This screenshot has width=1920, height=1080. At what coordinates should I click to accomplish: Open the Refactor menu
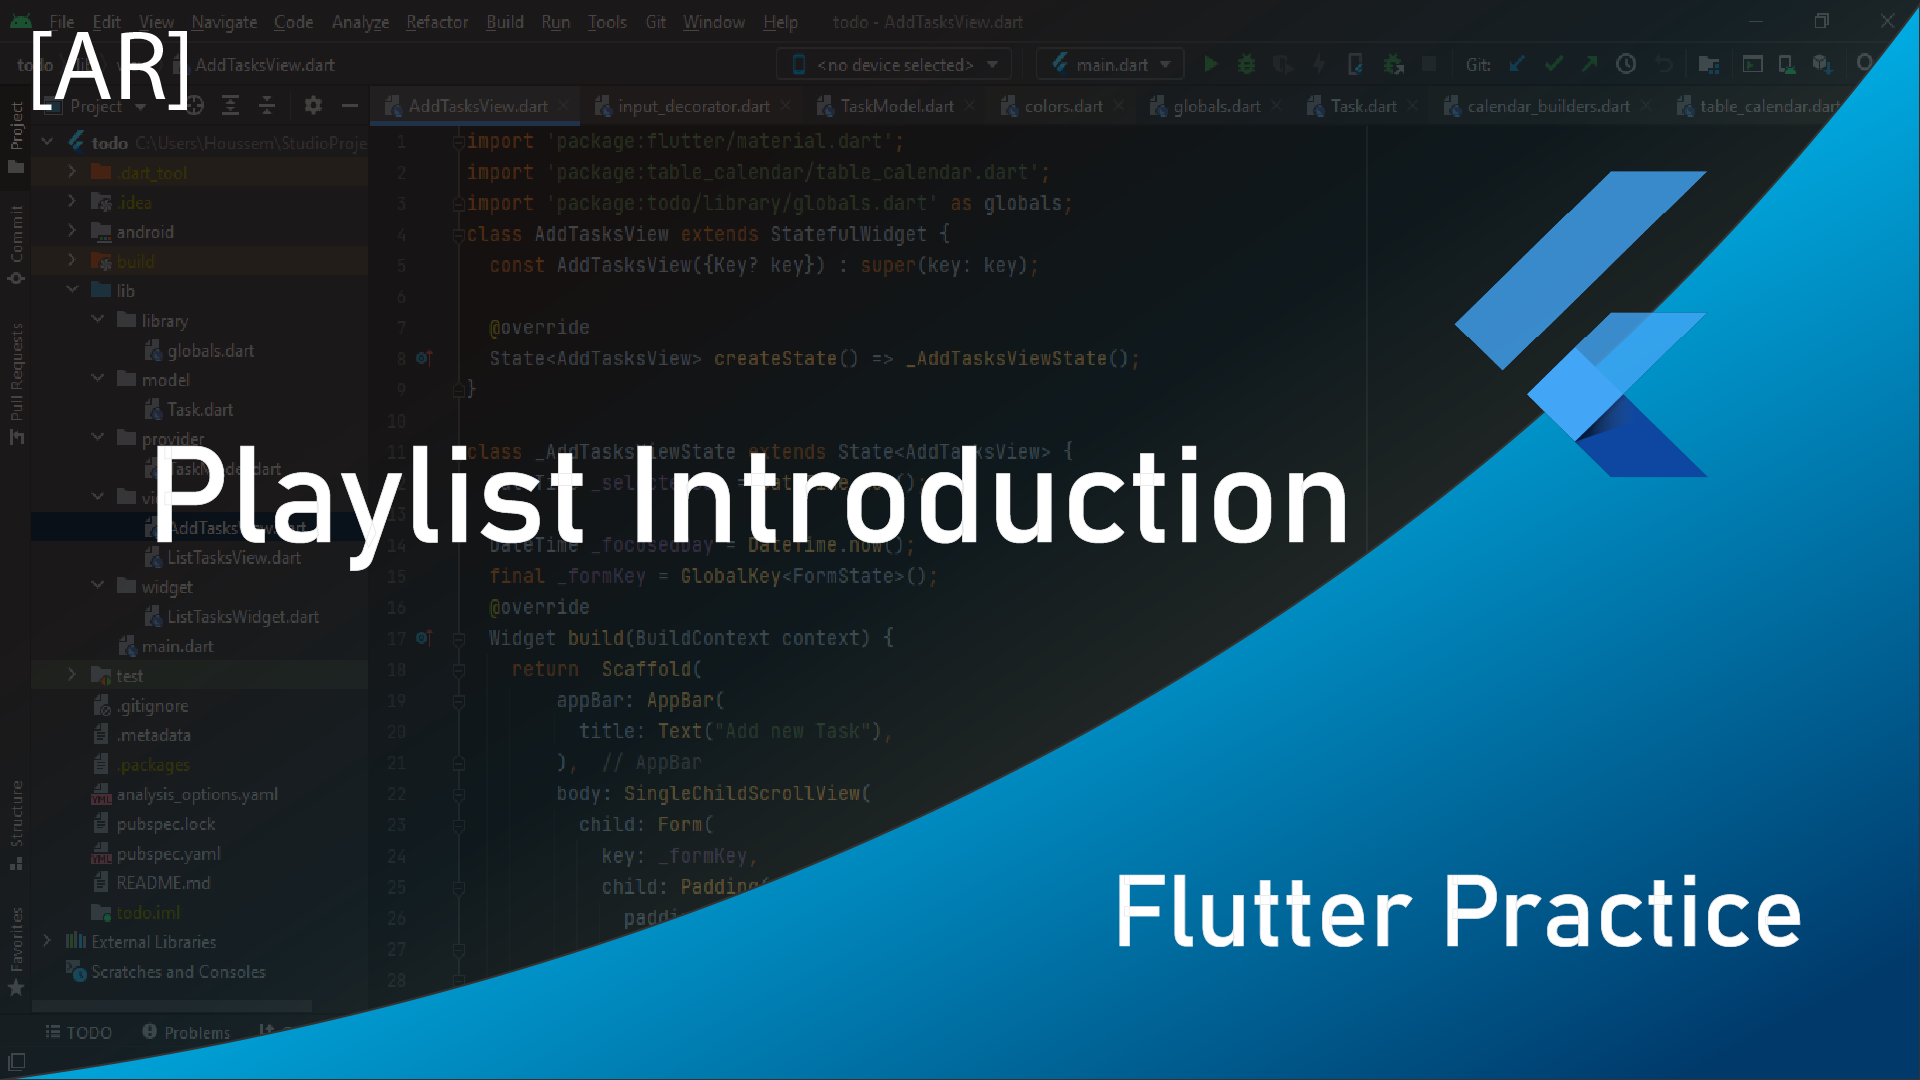point(436,22)
